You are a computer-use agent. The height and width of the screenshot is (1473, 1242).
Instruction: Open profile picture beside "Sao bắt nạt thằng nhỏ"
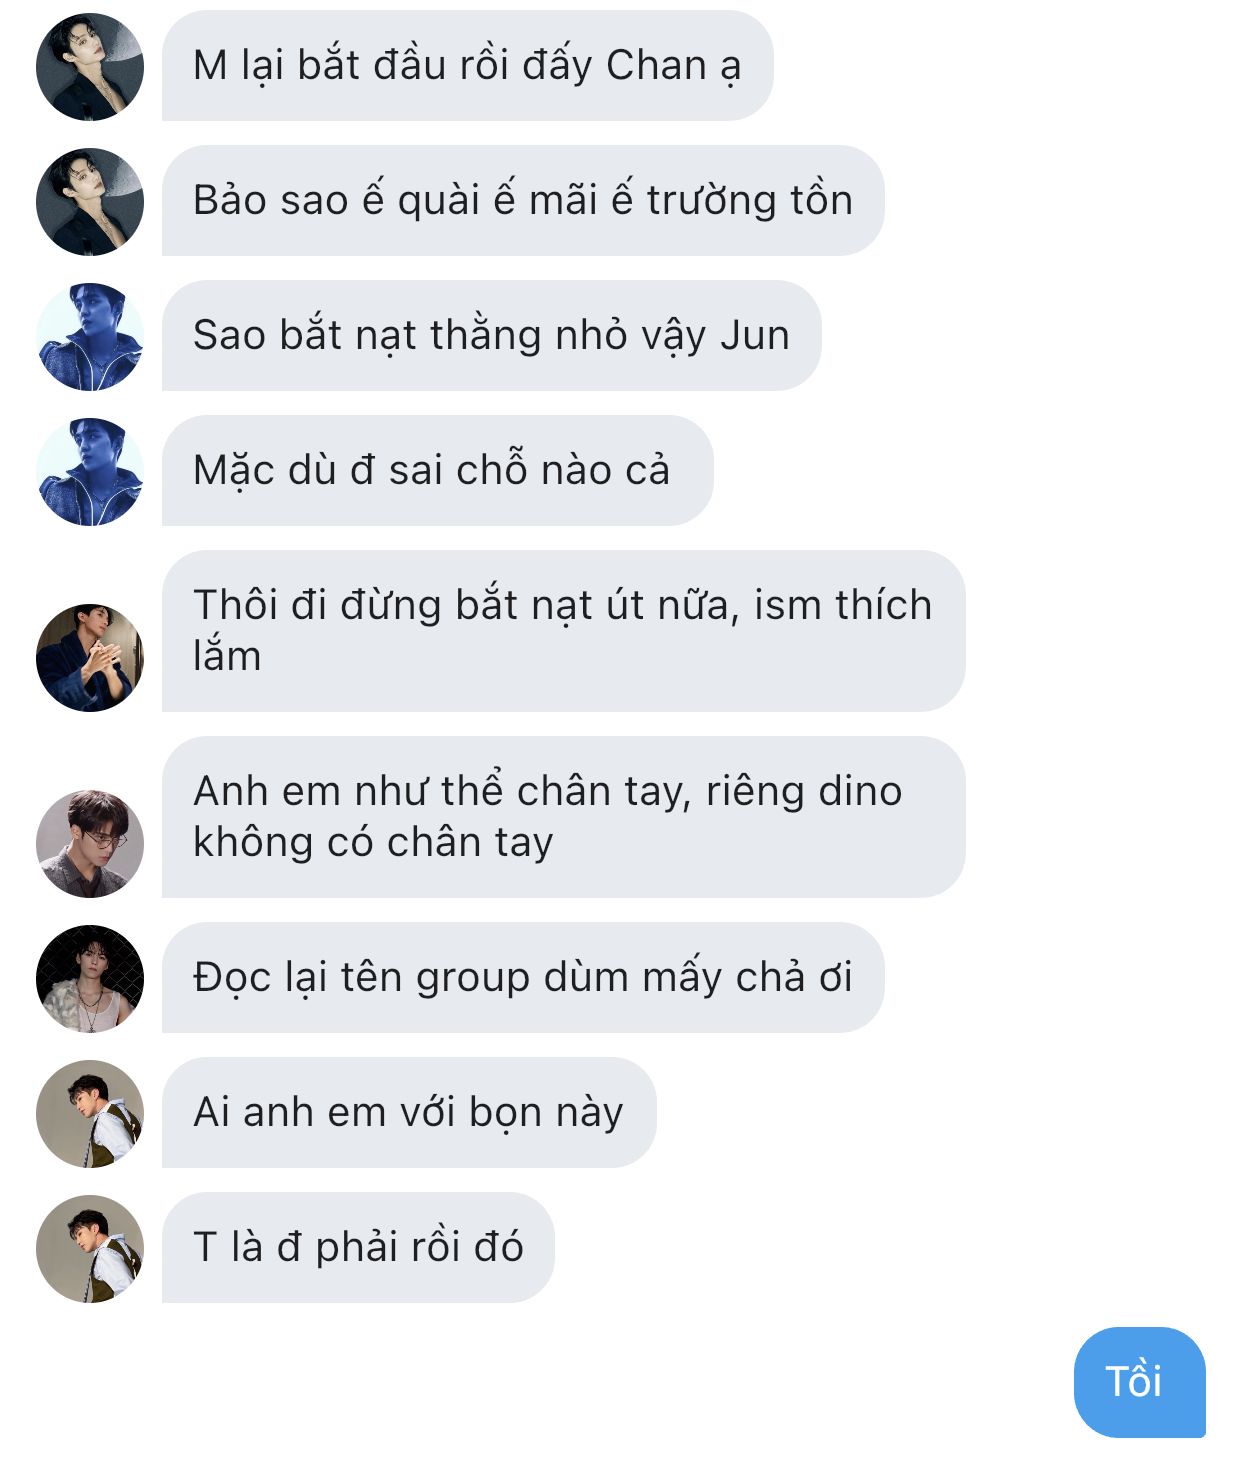click(90, 337)
